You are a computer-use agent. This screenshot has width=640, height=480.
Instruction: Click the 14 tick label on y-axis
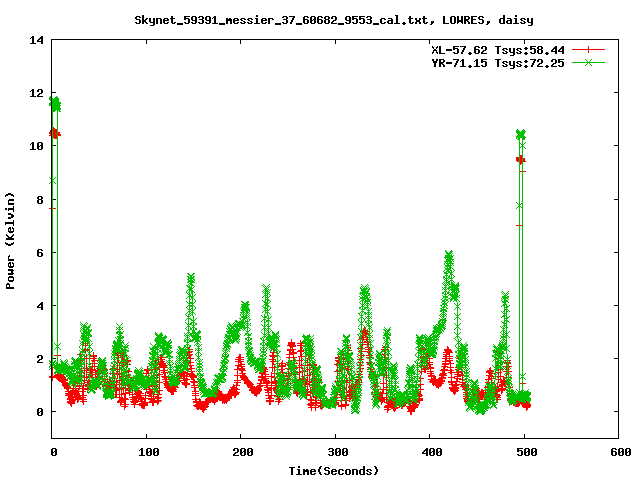(37, 40)
